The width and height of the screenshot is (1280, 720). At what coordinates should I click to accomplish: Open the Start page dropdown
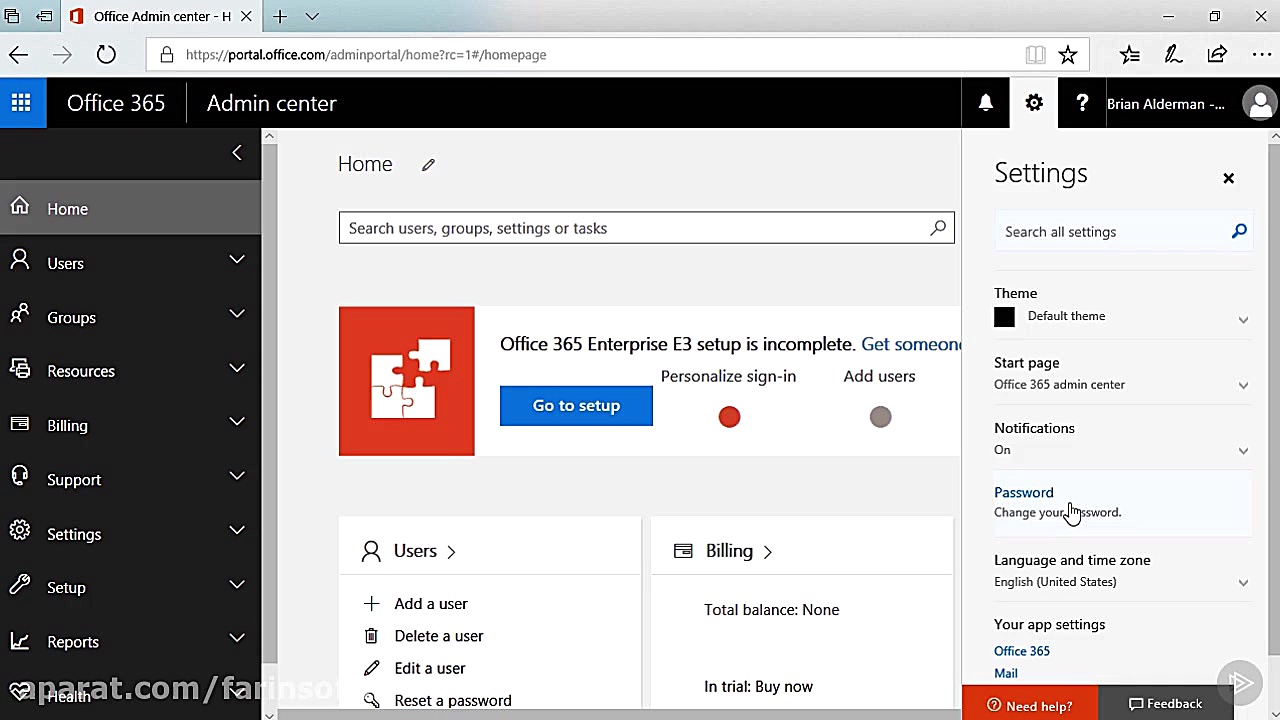point(1243,385)
